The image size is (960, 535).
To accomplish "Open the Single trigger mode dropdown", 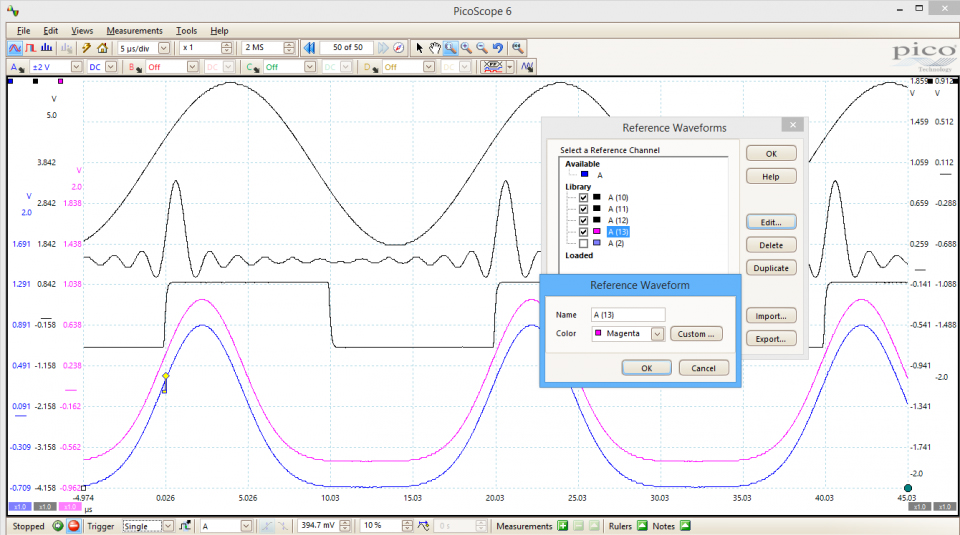I will (167, 526).
